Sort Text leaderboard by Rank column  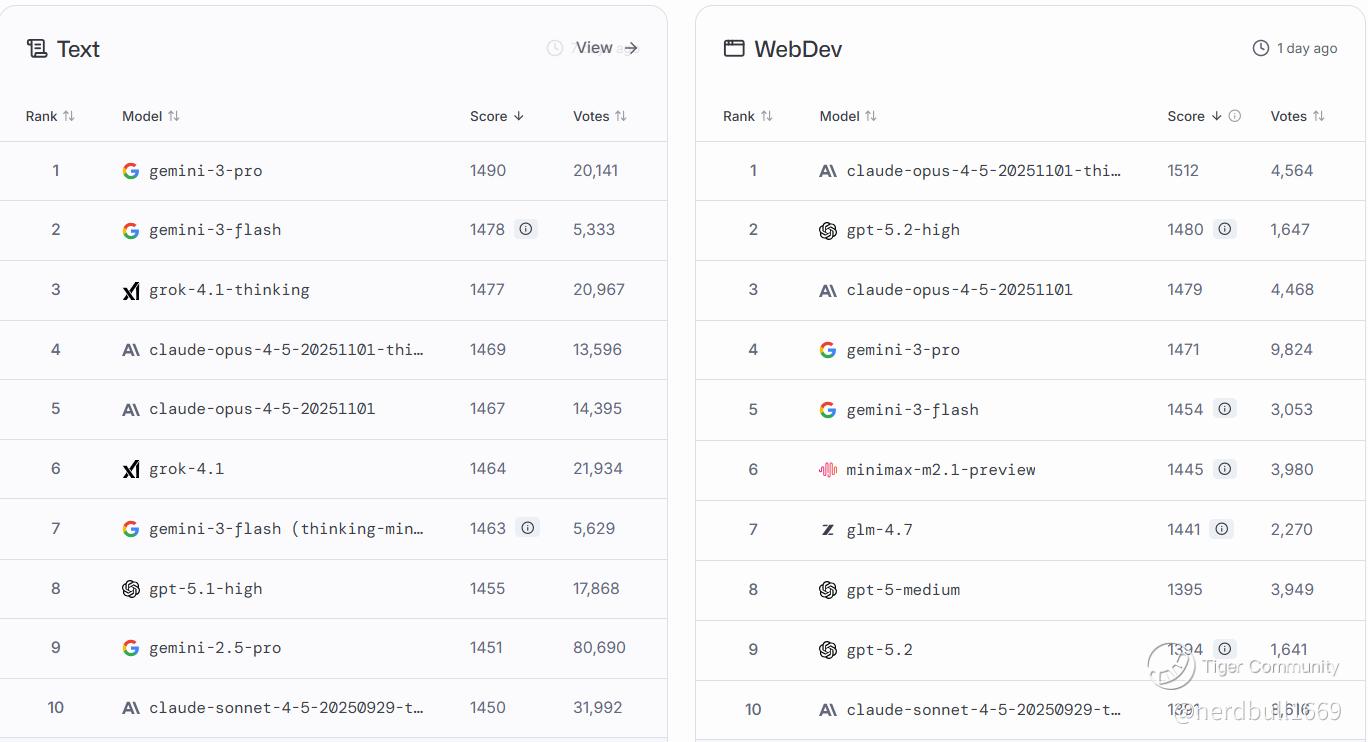pos(50,116)
